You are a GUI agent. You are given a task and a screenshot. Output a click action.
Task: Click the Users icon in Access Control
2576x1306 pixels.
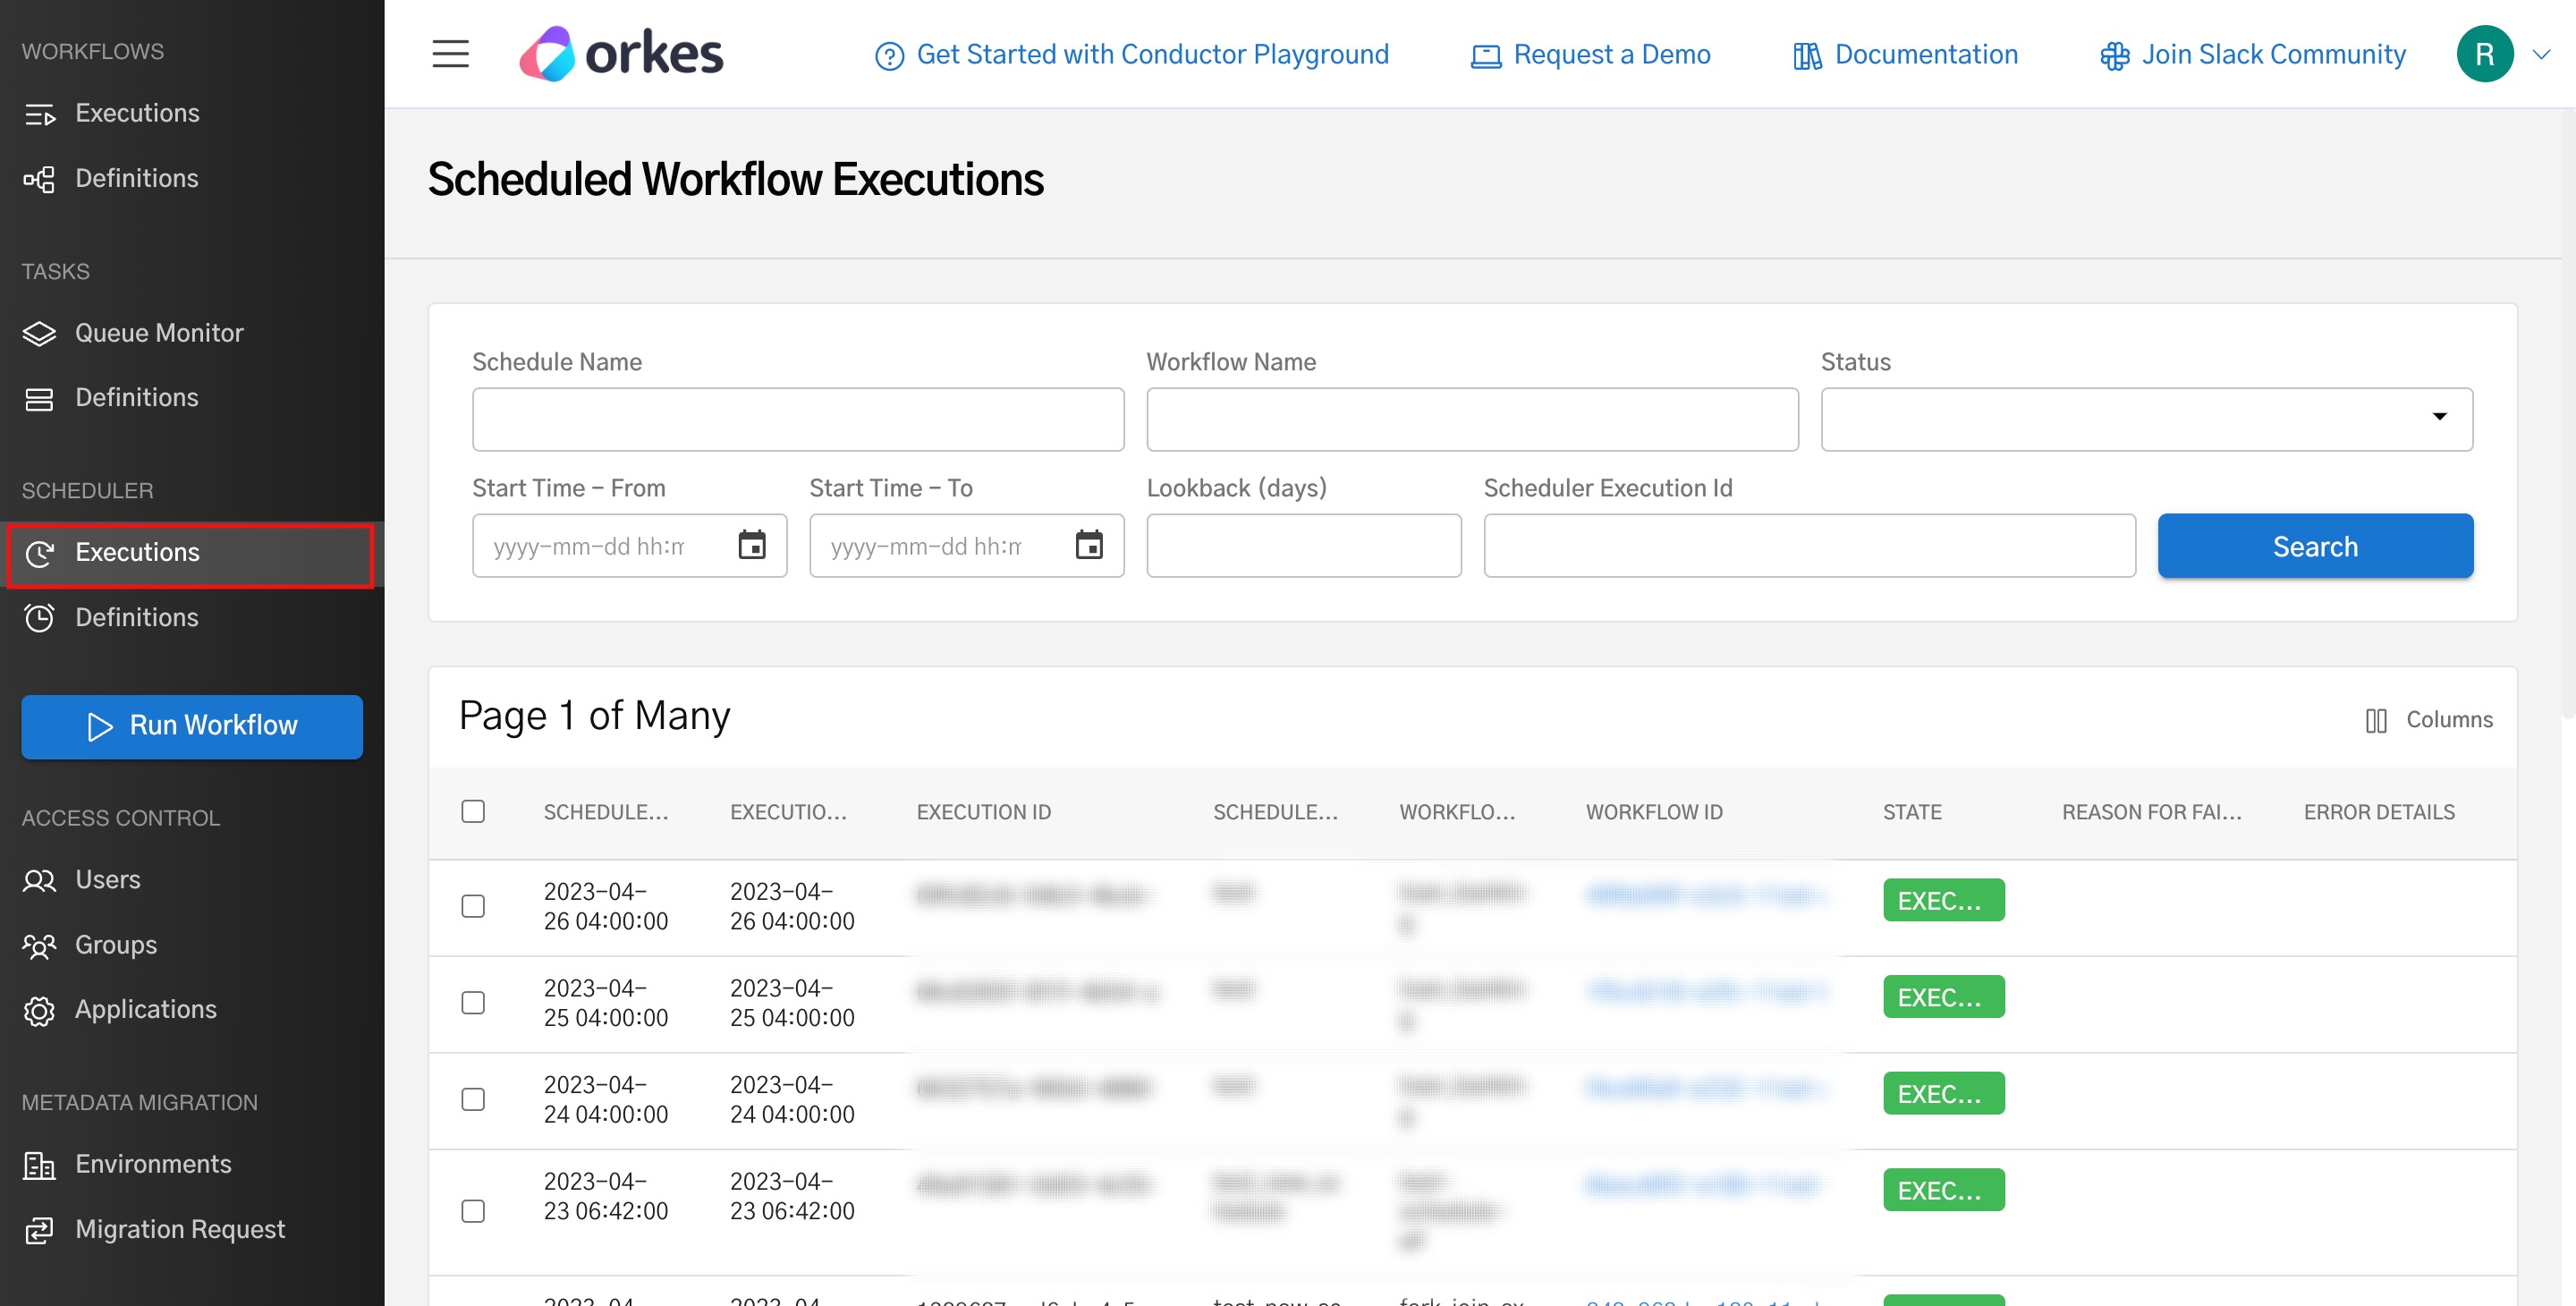click(40, 880)
